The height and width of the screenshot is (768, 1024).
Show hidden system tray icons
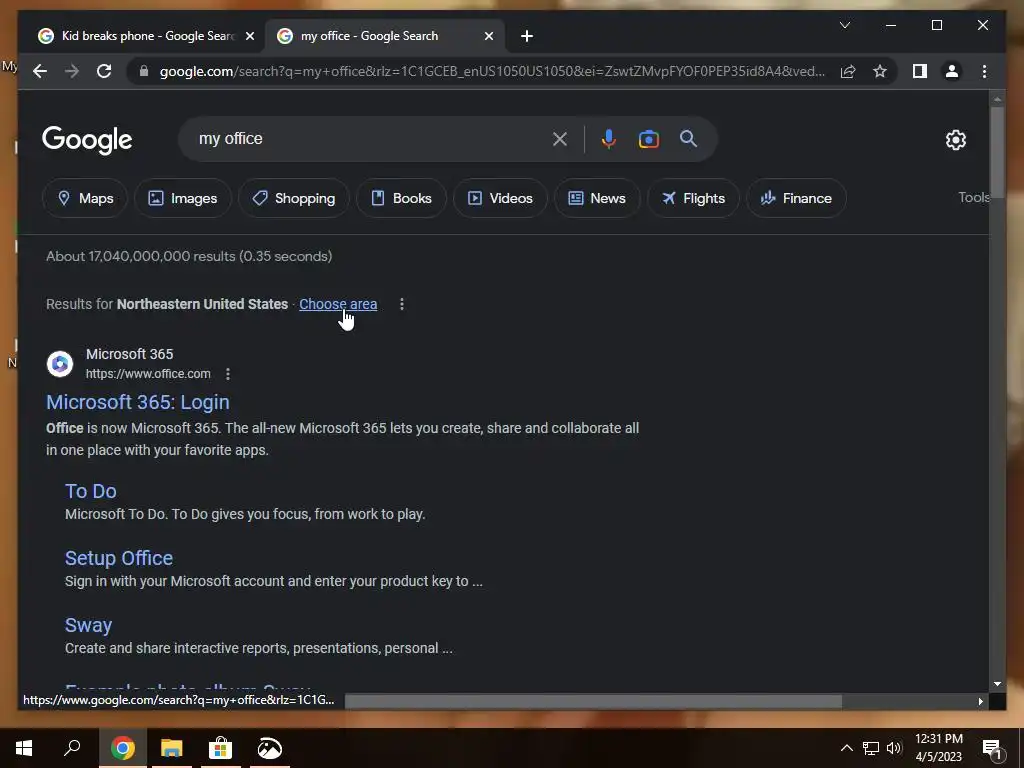(846, 748)
